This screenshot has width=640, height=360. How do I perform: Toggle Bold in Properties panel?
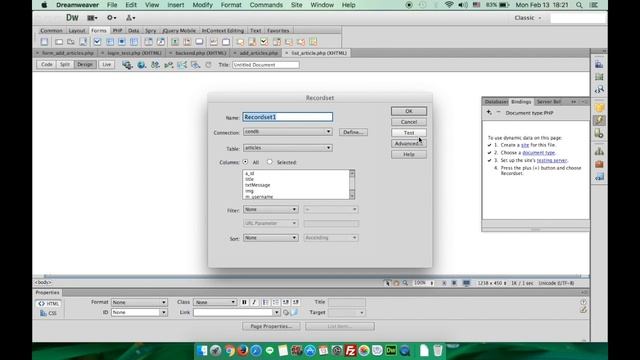tap(244, 302)
